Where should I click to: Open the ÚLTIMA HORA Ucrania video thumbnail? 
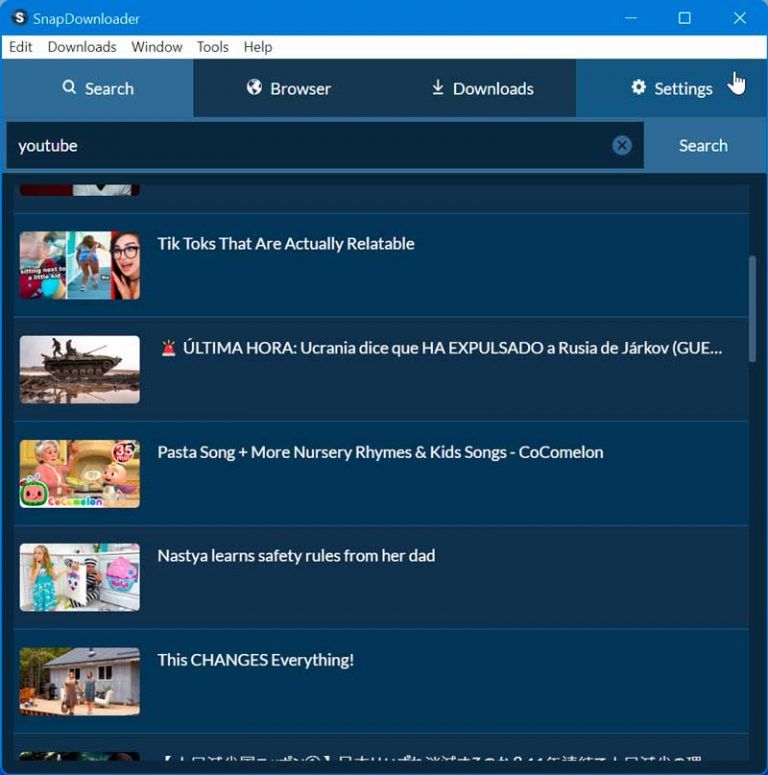point(80,370)
